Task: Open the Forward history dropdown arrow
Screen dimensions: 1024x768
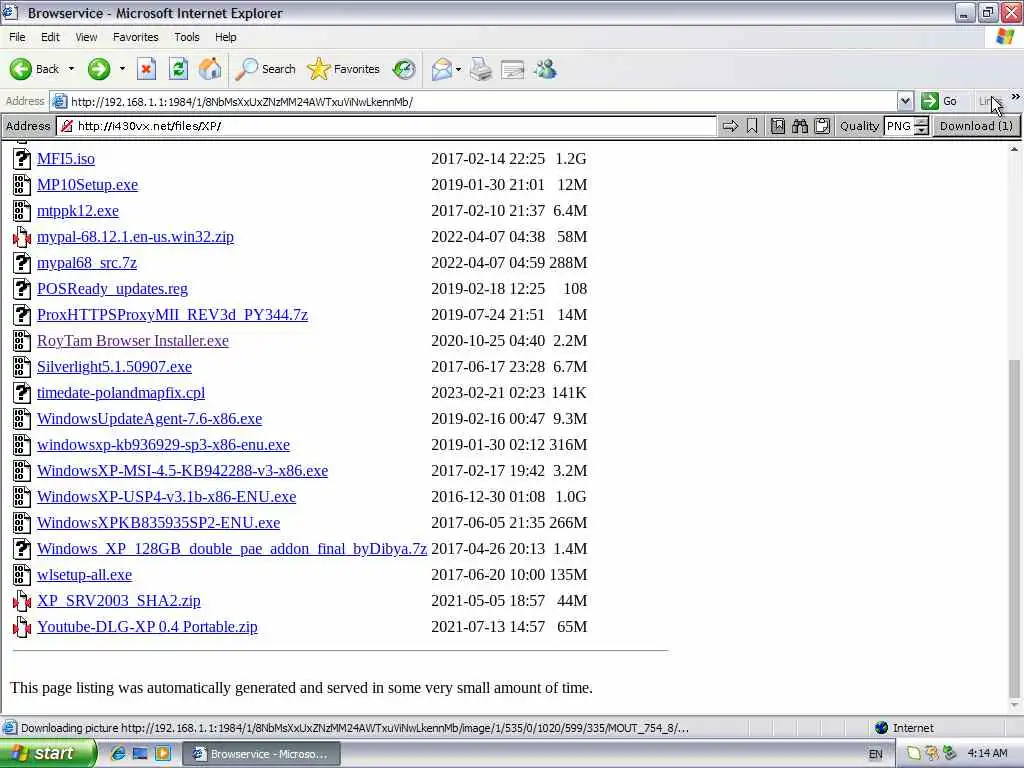Action: [122, 69]
